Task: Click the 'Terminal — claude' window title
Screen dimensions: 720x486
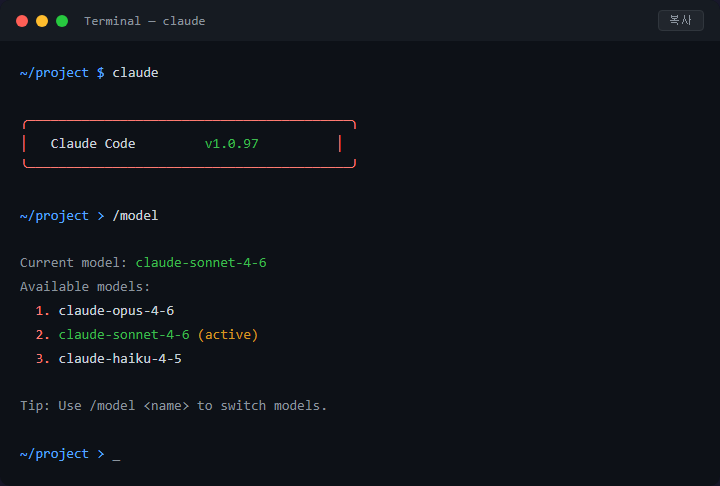Action: point(145,21)
